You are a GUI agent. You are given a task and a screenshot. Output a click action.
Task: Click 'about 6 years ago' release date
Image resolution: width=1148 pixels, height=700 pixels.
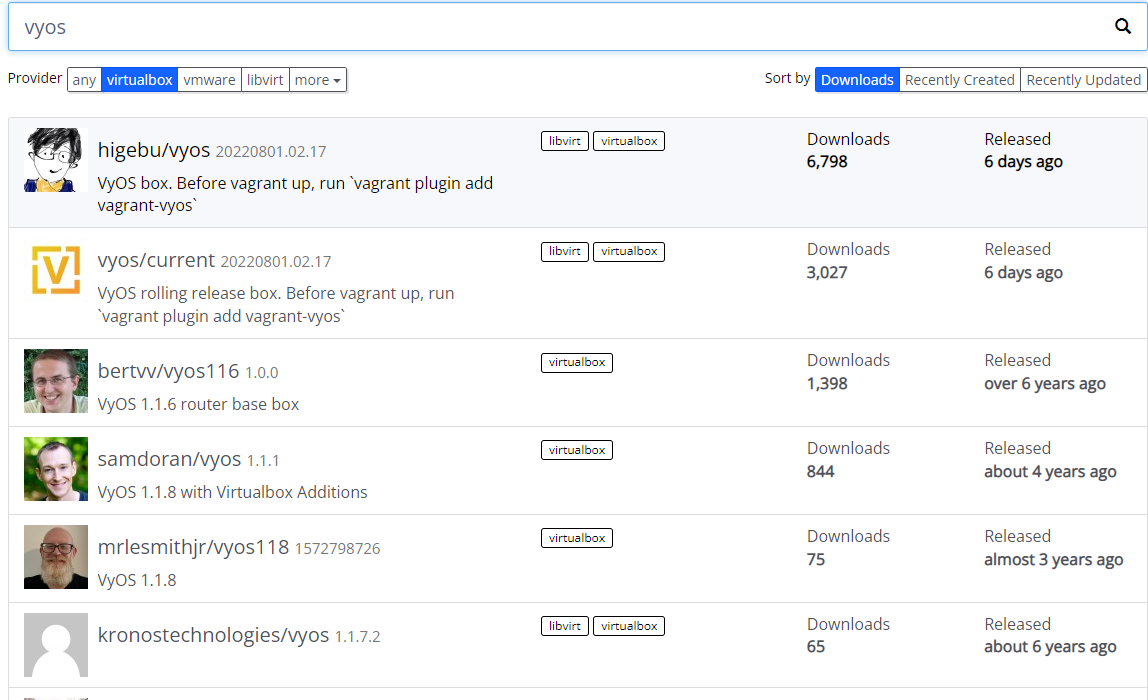[1050, 647]
